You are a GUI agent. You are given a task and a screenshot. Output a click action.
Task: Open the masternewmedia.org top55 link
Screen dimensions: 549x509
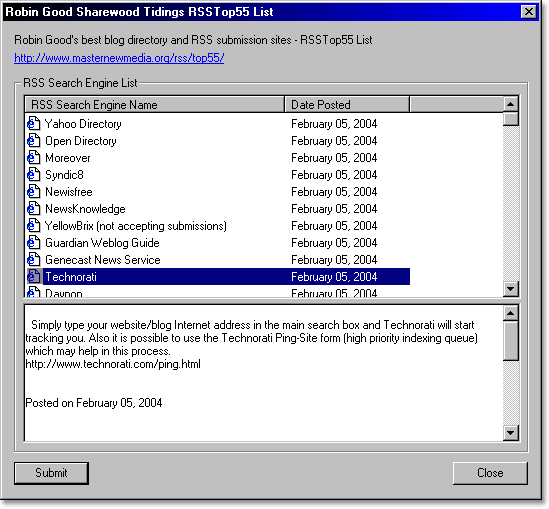pyautogui.click(x=119, y=58)
